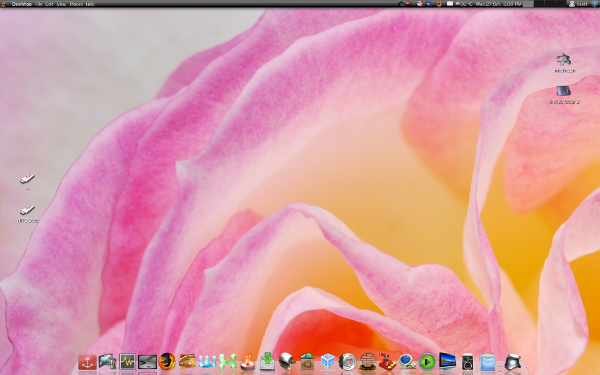Open the flame disc burner dock icon
Image resolution: width=600 pixels, height=375 pixels.
coord(248,362)
